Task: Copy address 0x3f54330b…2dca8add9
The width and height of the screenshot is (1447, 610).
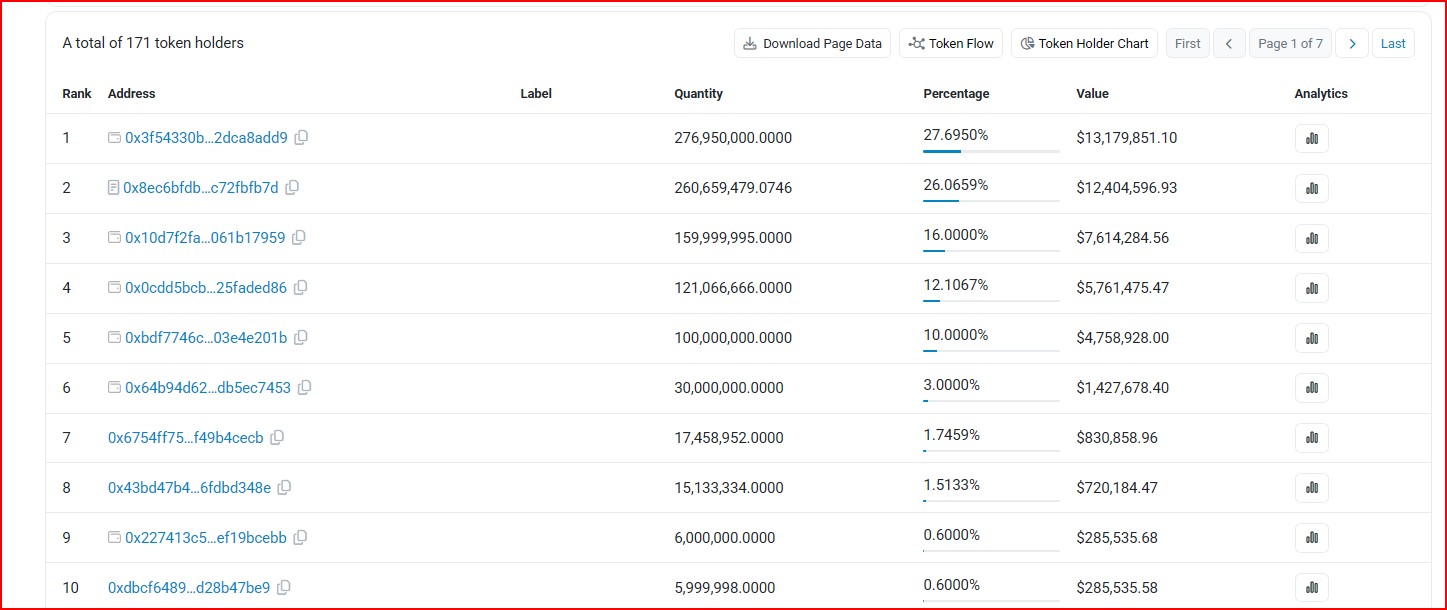Action: pos(301,138)
